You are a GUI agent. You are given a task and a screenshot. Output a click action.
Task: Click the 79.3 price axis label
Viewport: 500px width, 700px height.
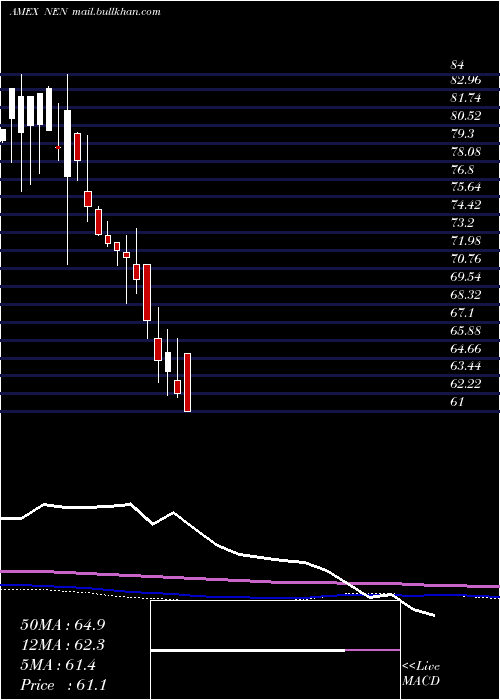tap(462, 134)
